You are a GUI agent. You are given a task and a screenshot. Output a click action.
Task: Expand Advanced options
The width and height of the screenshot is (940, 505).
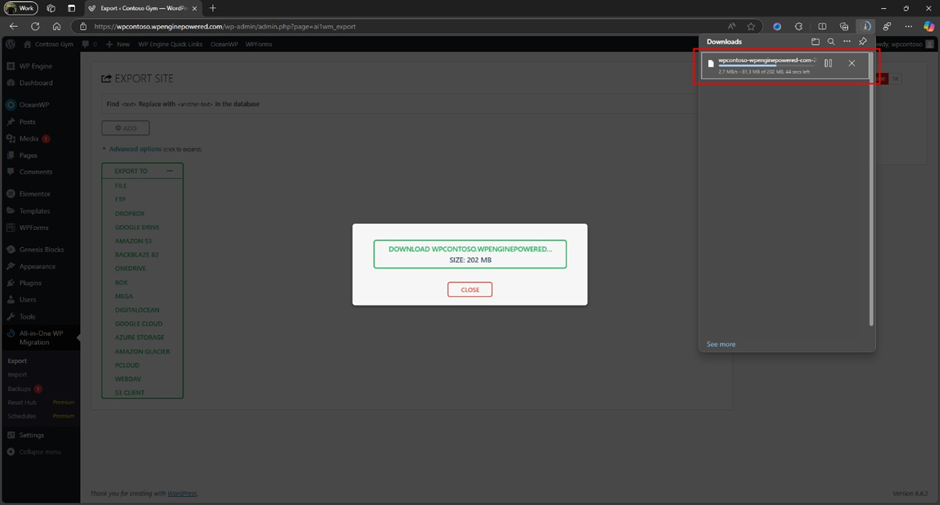click(135, 149)
